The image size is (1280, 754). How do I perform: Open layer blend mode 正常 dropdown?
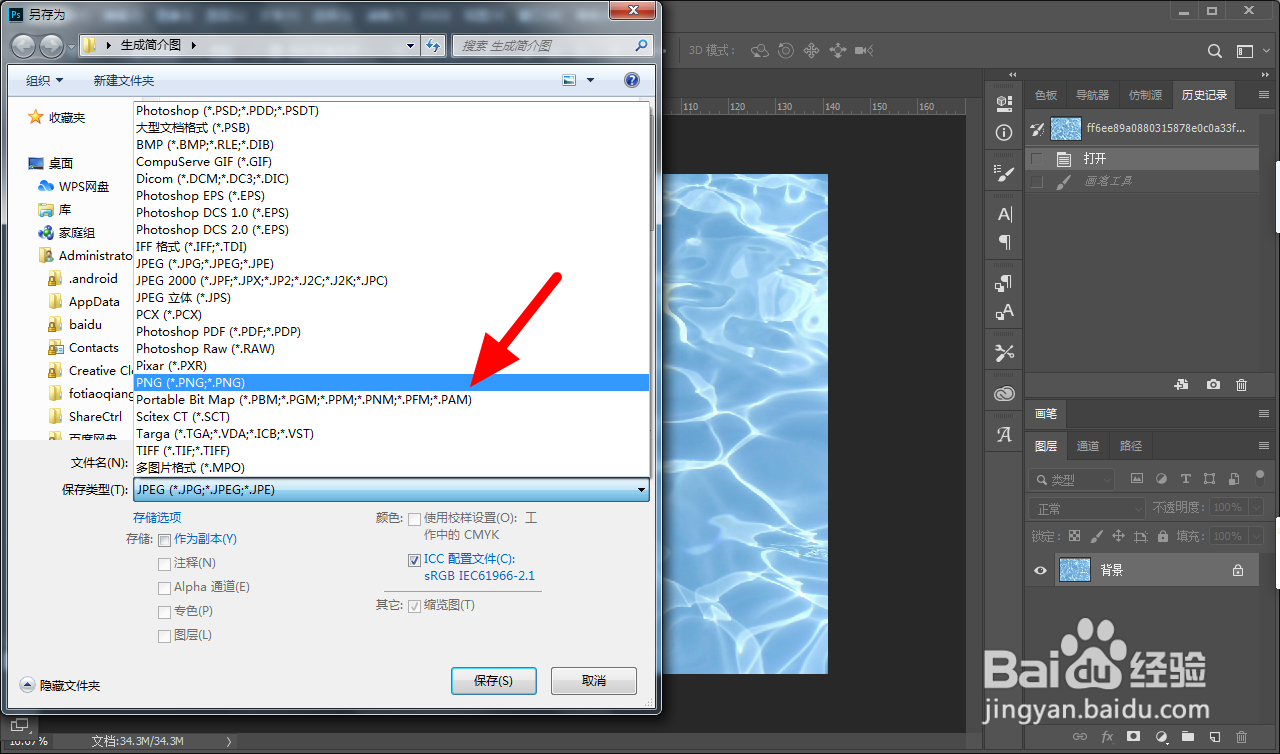tap(1088, 508)
